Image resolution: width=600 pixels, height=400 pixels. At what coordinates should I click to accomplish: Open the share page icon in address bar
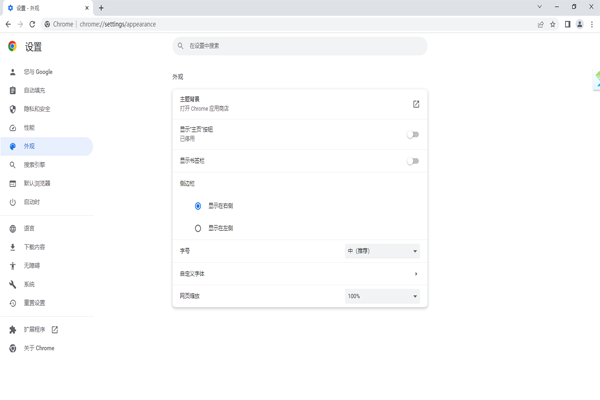(x=540, y=24)
